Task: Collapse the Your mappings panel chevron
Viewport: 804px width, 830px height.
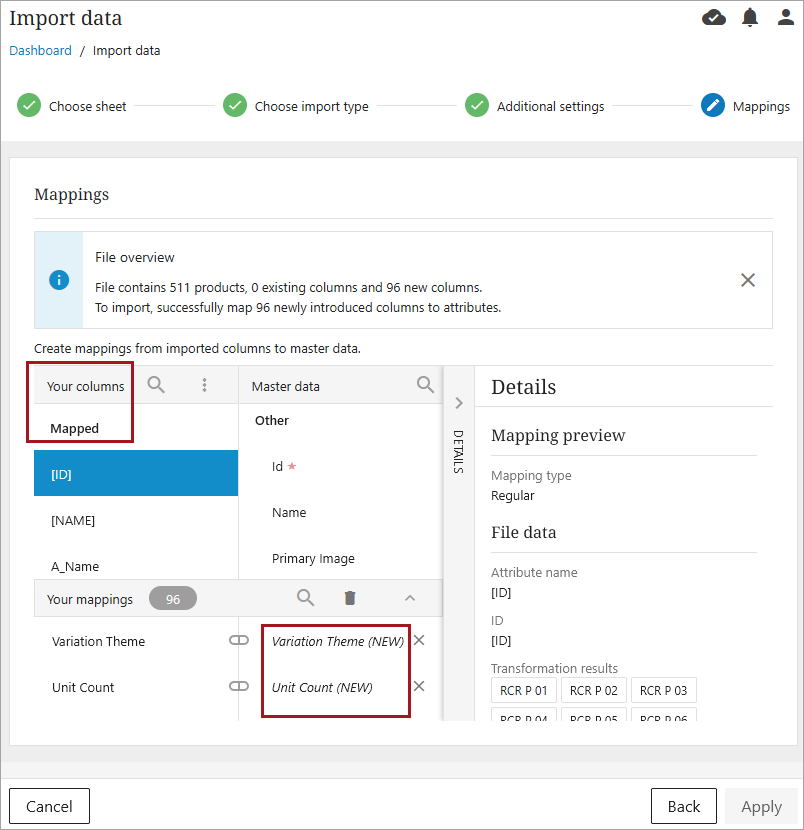Action: pyautogui.click(x=409, y=598)
